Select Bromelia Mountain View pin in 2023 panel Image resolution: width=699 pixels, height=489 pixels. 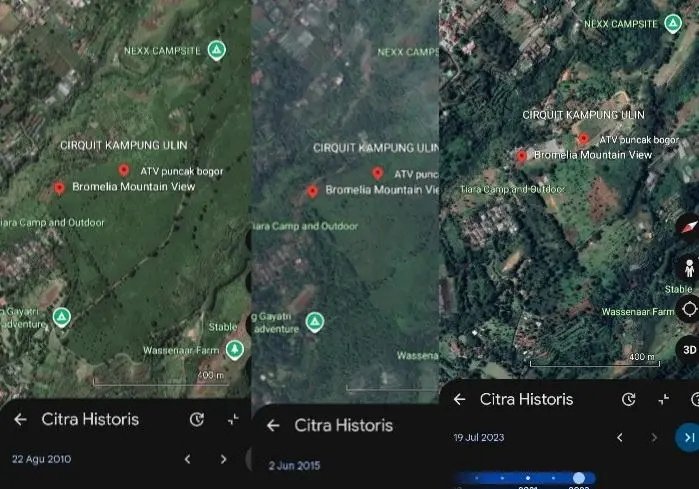point(521,156)
